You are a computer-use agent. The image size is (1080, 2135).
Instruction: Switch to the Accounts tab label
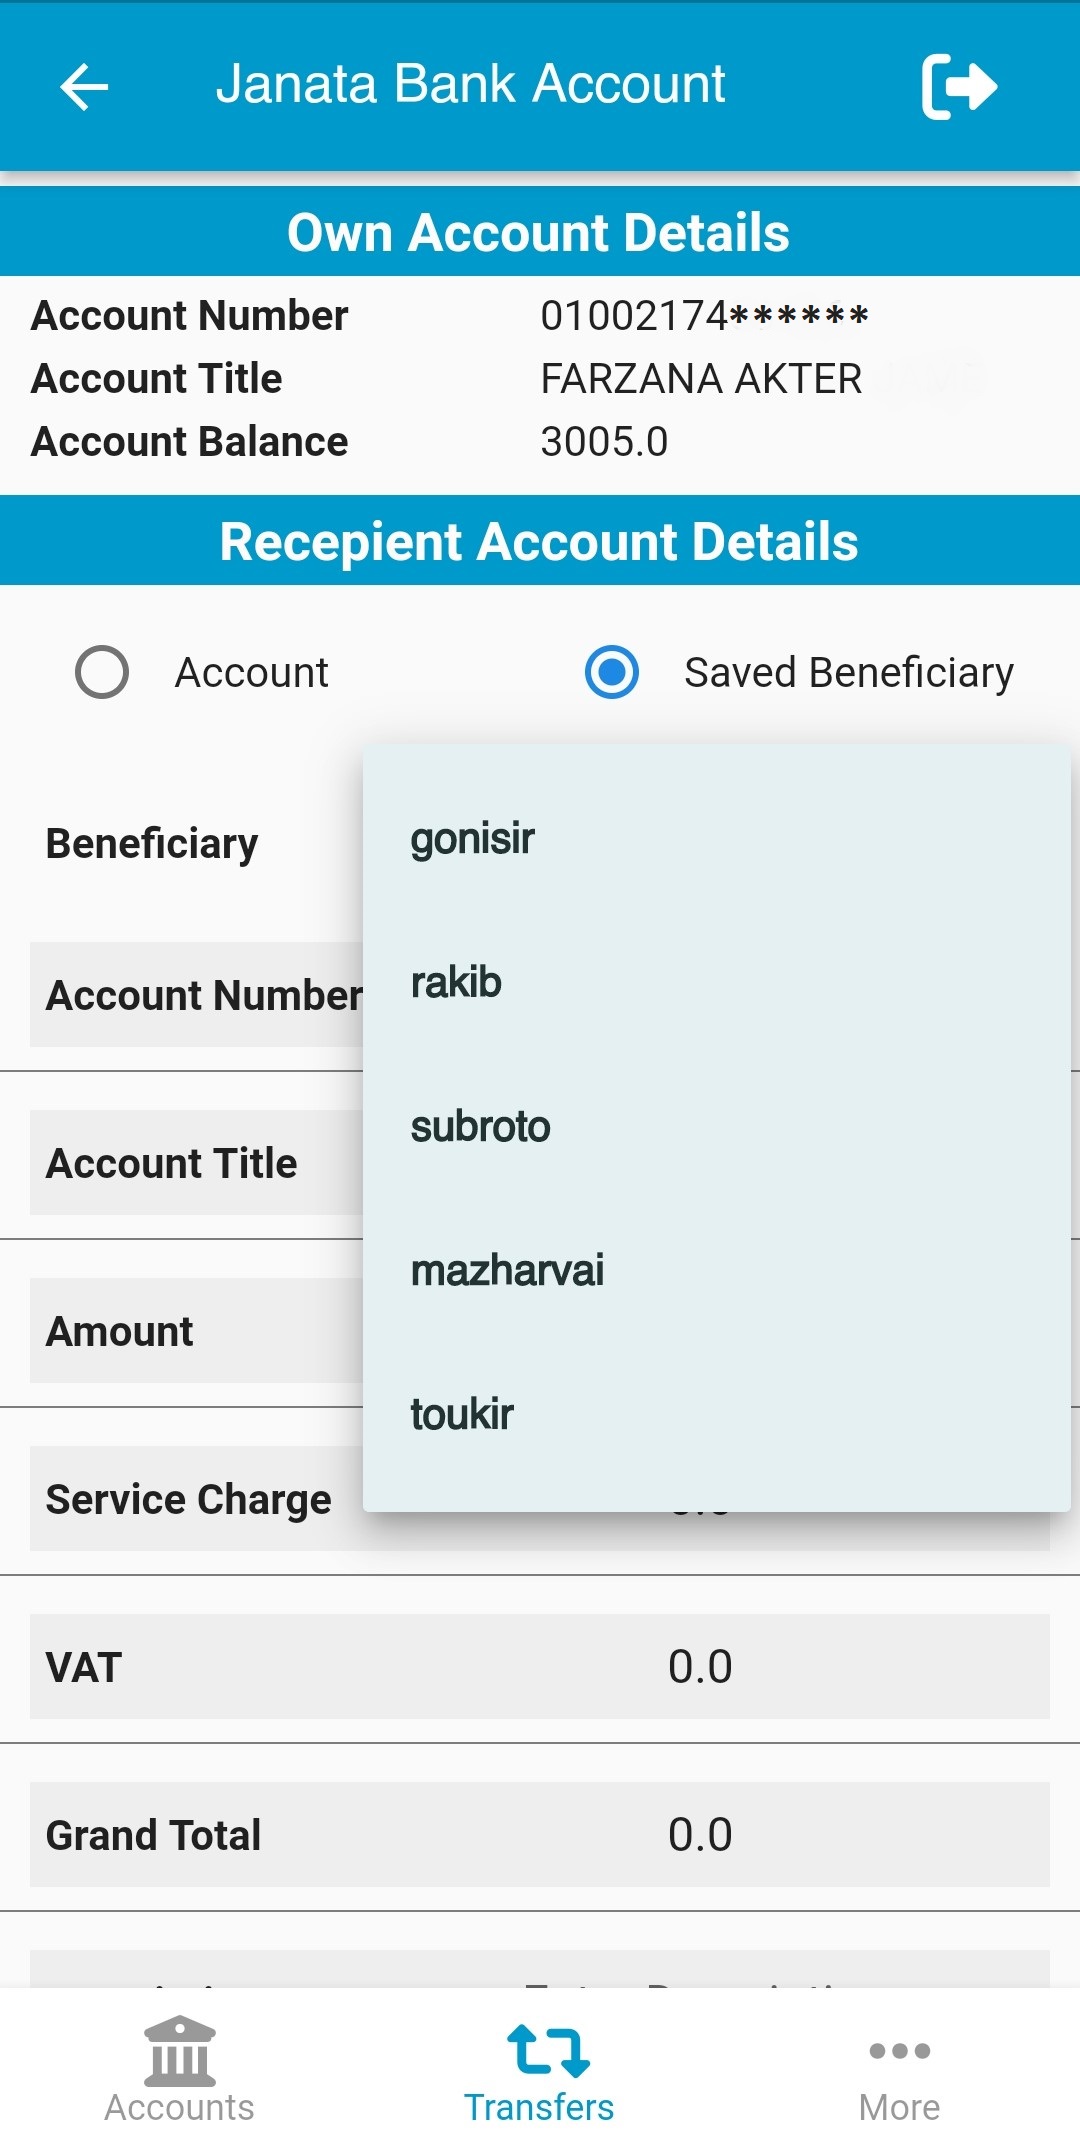[179, 2107]
